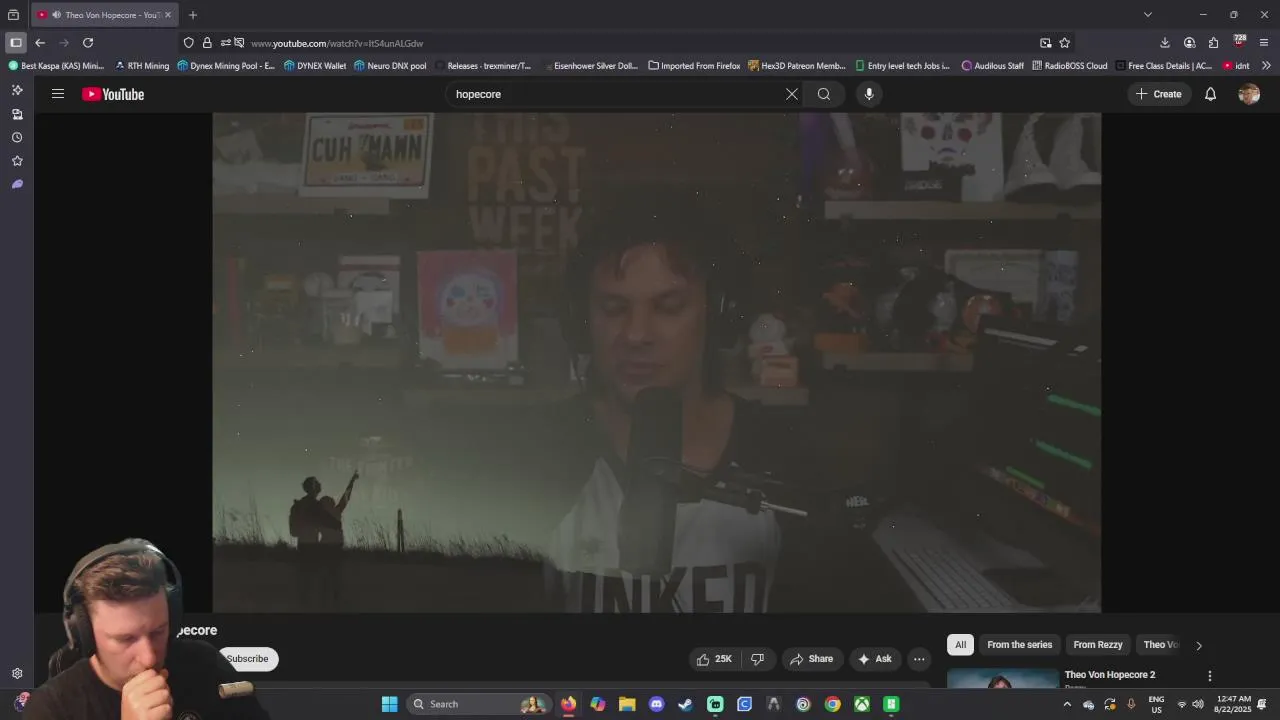Open the Windows Start menu
1280x720 pixels.
[x=390, y=704]
